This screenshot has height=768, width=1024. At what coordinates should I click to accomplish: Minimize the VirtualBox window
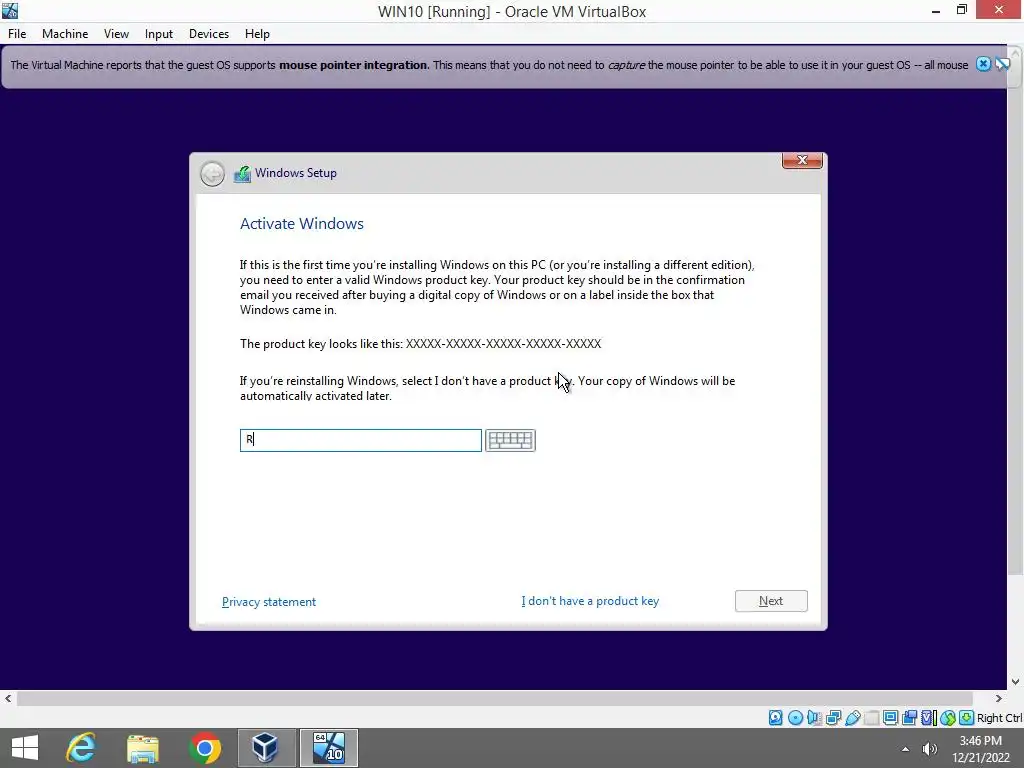936,10
